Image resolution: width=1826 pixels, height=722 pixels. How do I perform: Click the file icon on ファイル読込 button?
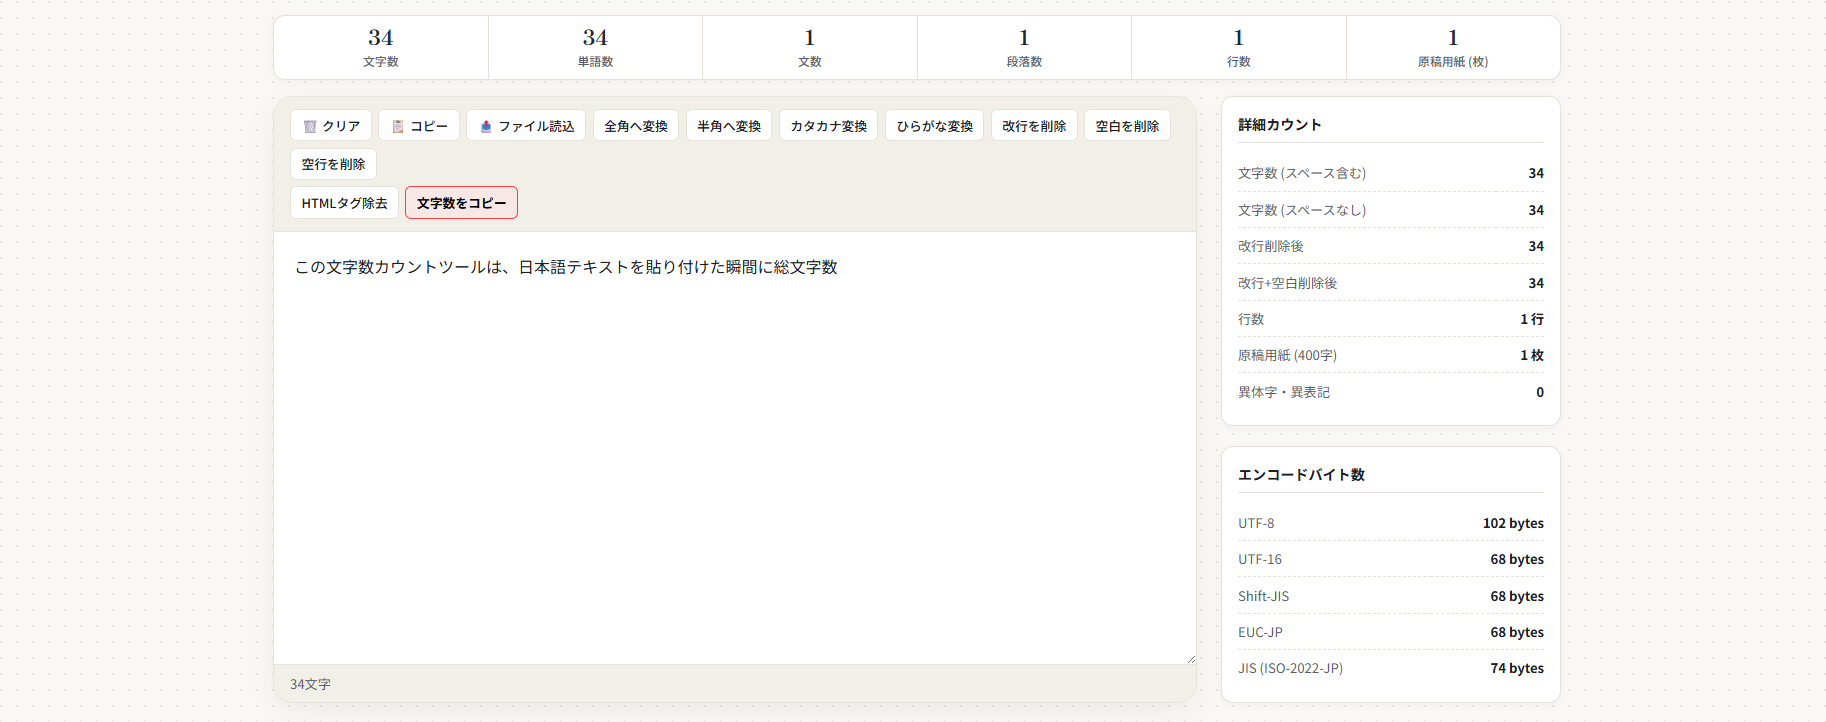tap(486, 126)
